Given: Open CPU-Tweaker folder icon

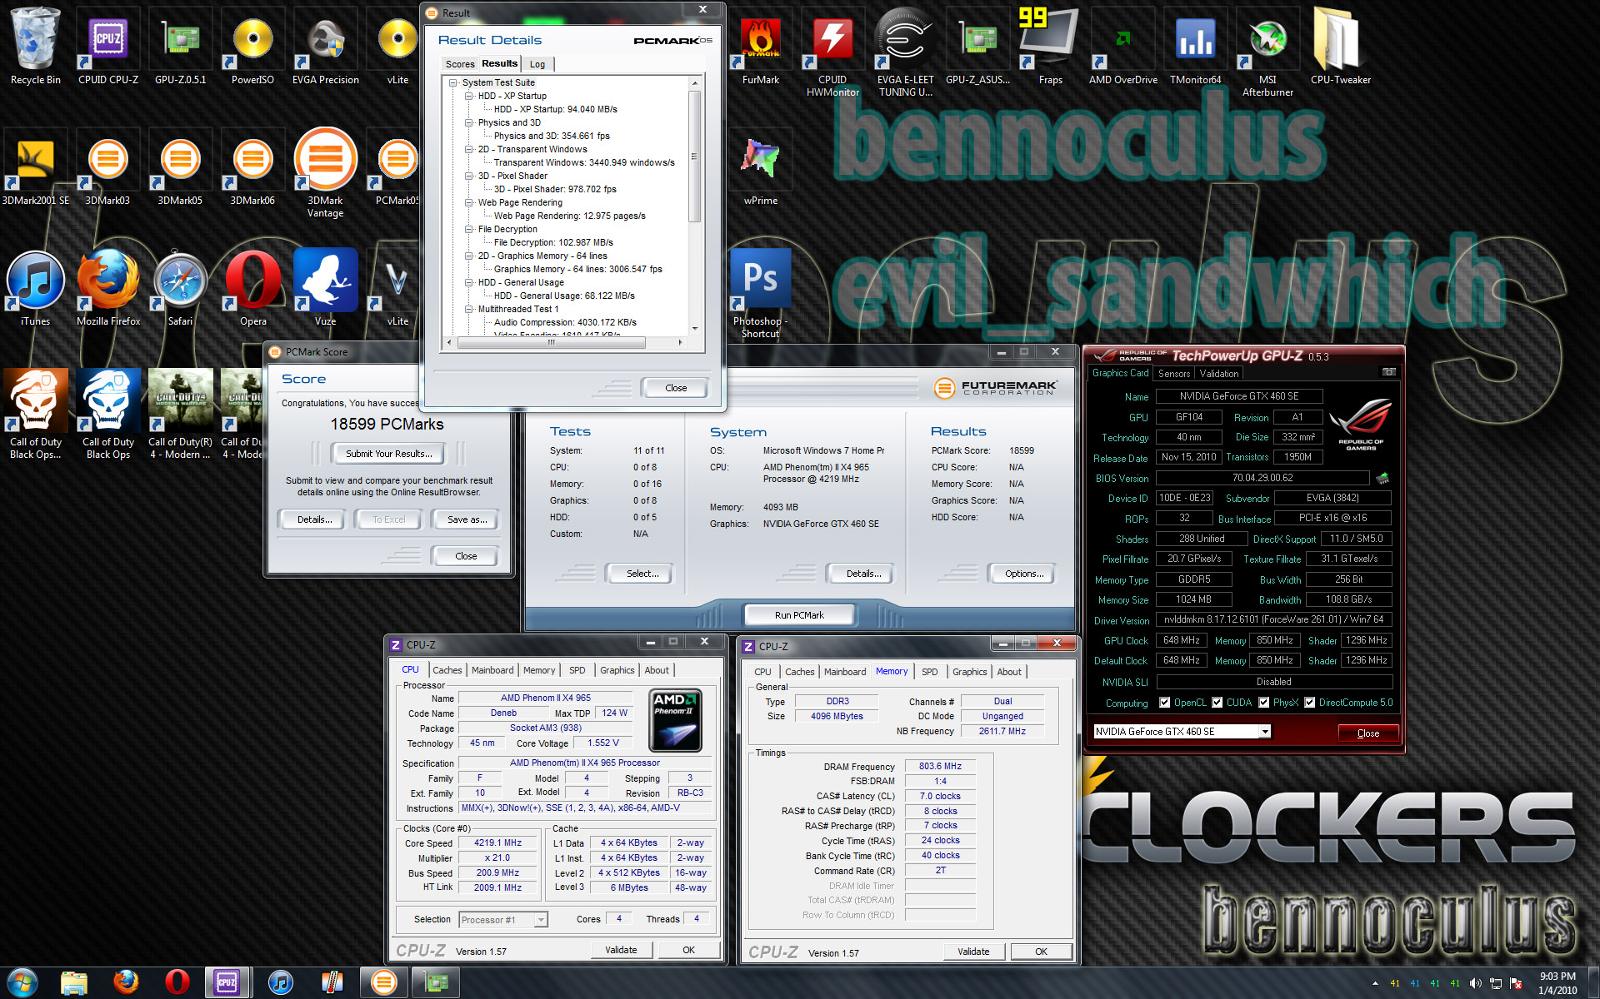Looking at the screenshot, I should tap(1340, 48).
